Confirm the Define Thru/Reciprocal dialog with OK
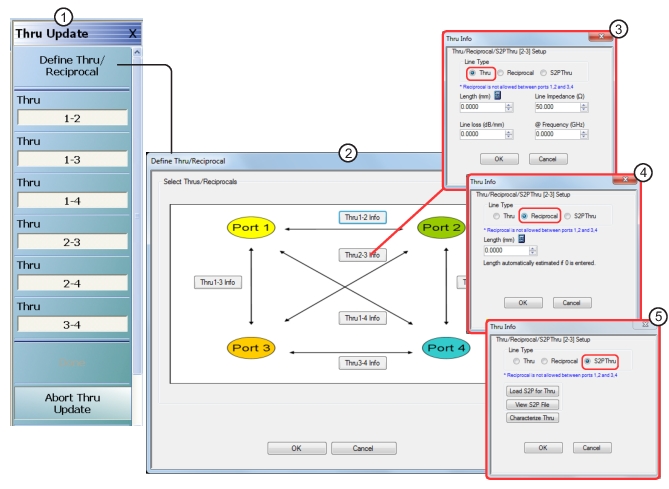The image size is (669, 489). tap(297, 448)
